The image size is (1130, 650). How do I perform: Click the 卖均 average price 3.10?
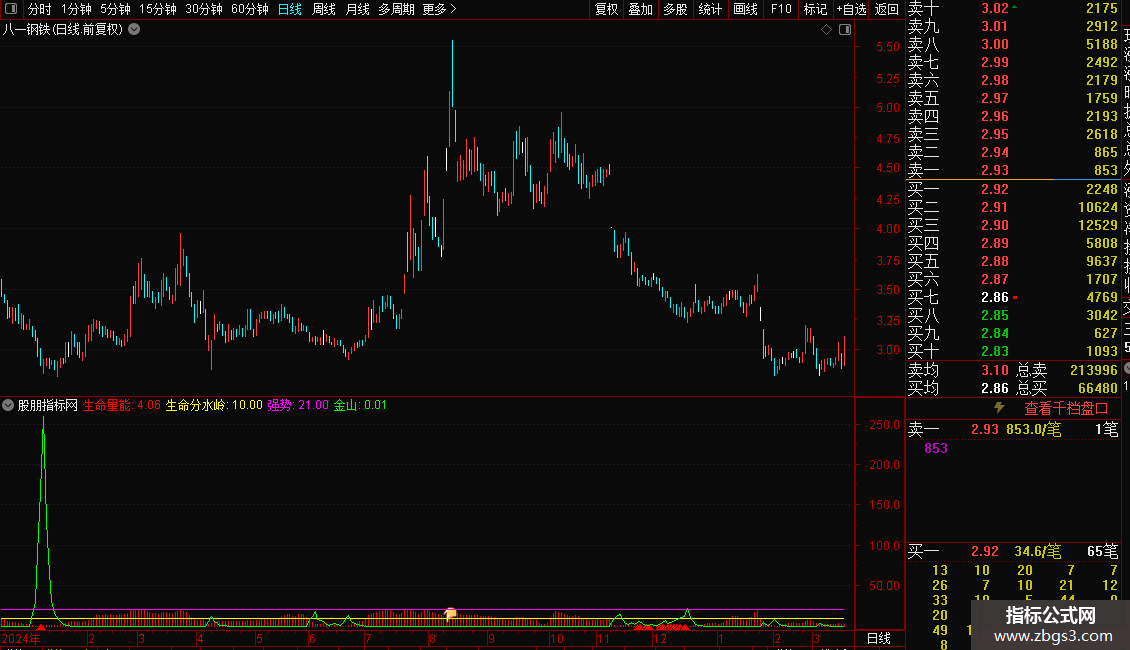coord(995,370)
